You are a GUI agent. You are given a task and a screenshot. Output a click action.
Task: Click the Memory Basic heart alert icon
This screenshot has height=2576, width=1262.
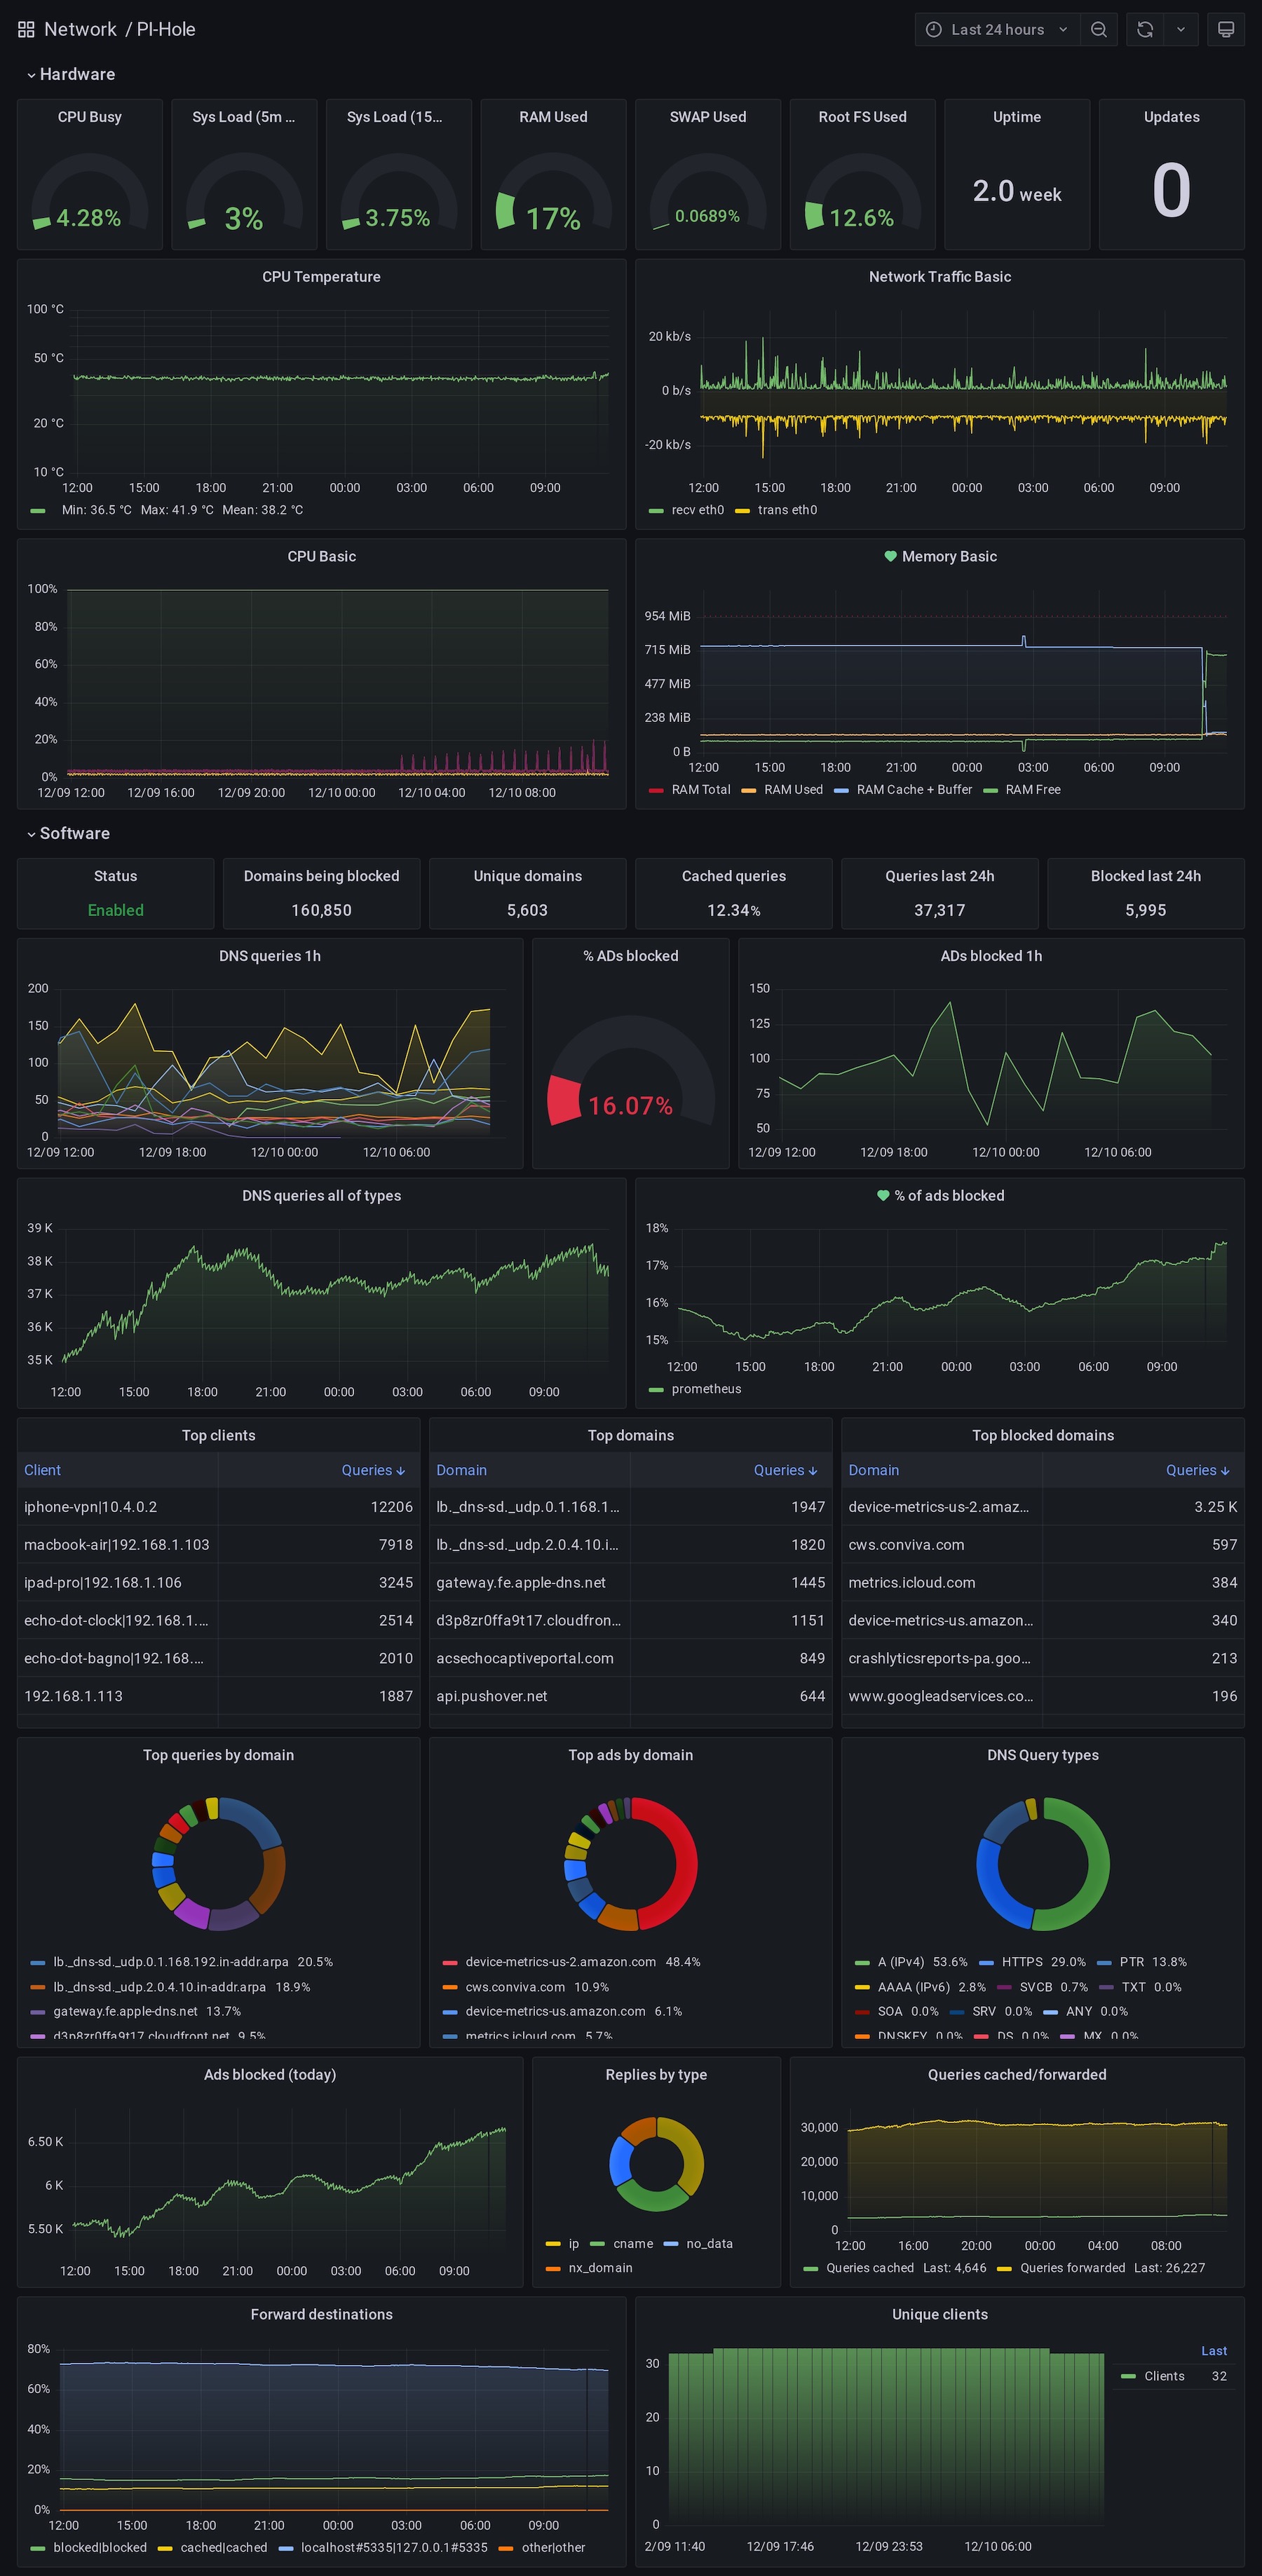(x=890, y=556)
